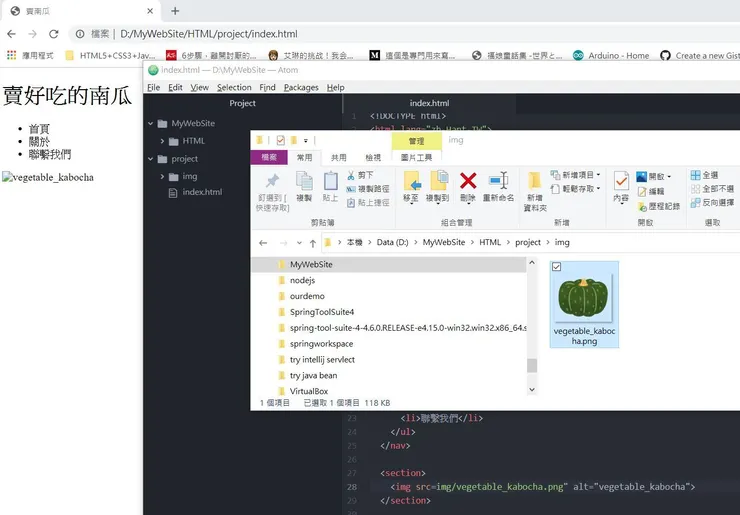This screenshot has height=515, width=740.
Task: Select the index.html editor tab in Atom
Action: [x=429, y=103]
